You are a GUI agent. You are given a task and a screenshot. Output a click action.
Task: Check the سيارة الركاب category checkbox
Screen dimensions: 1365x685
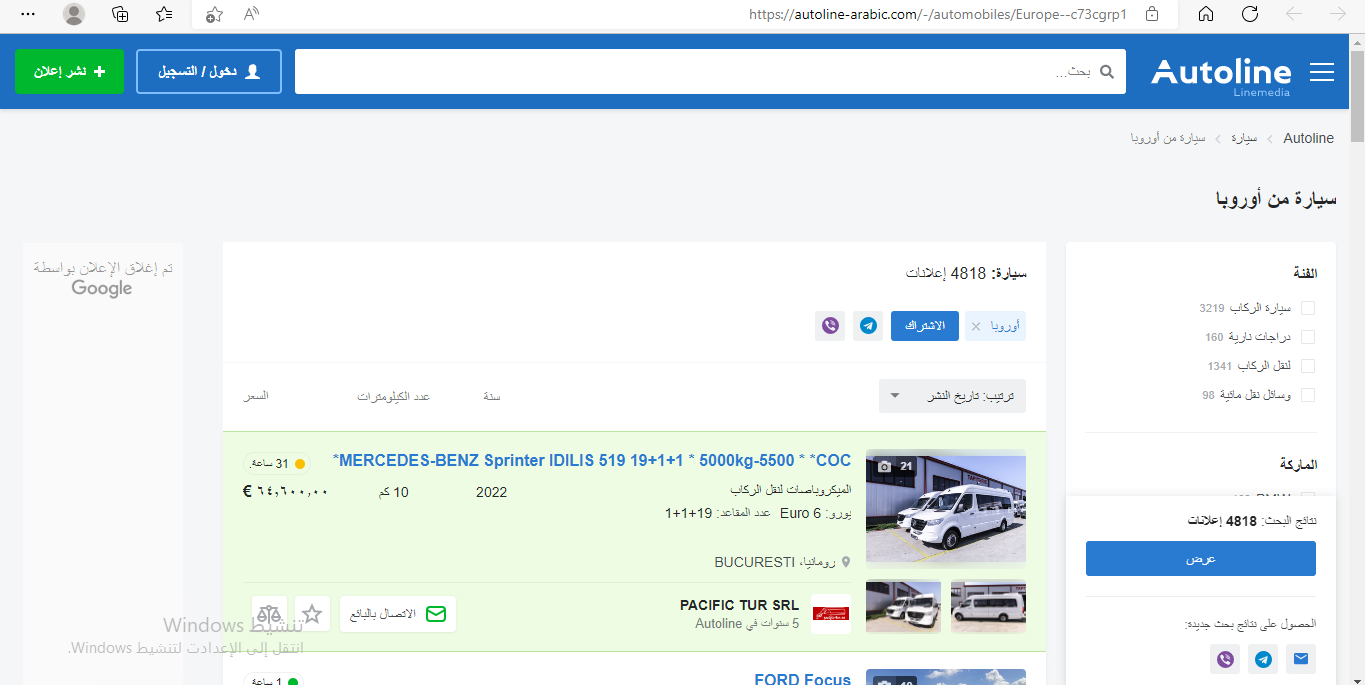(x=1308, y=308)
